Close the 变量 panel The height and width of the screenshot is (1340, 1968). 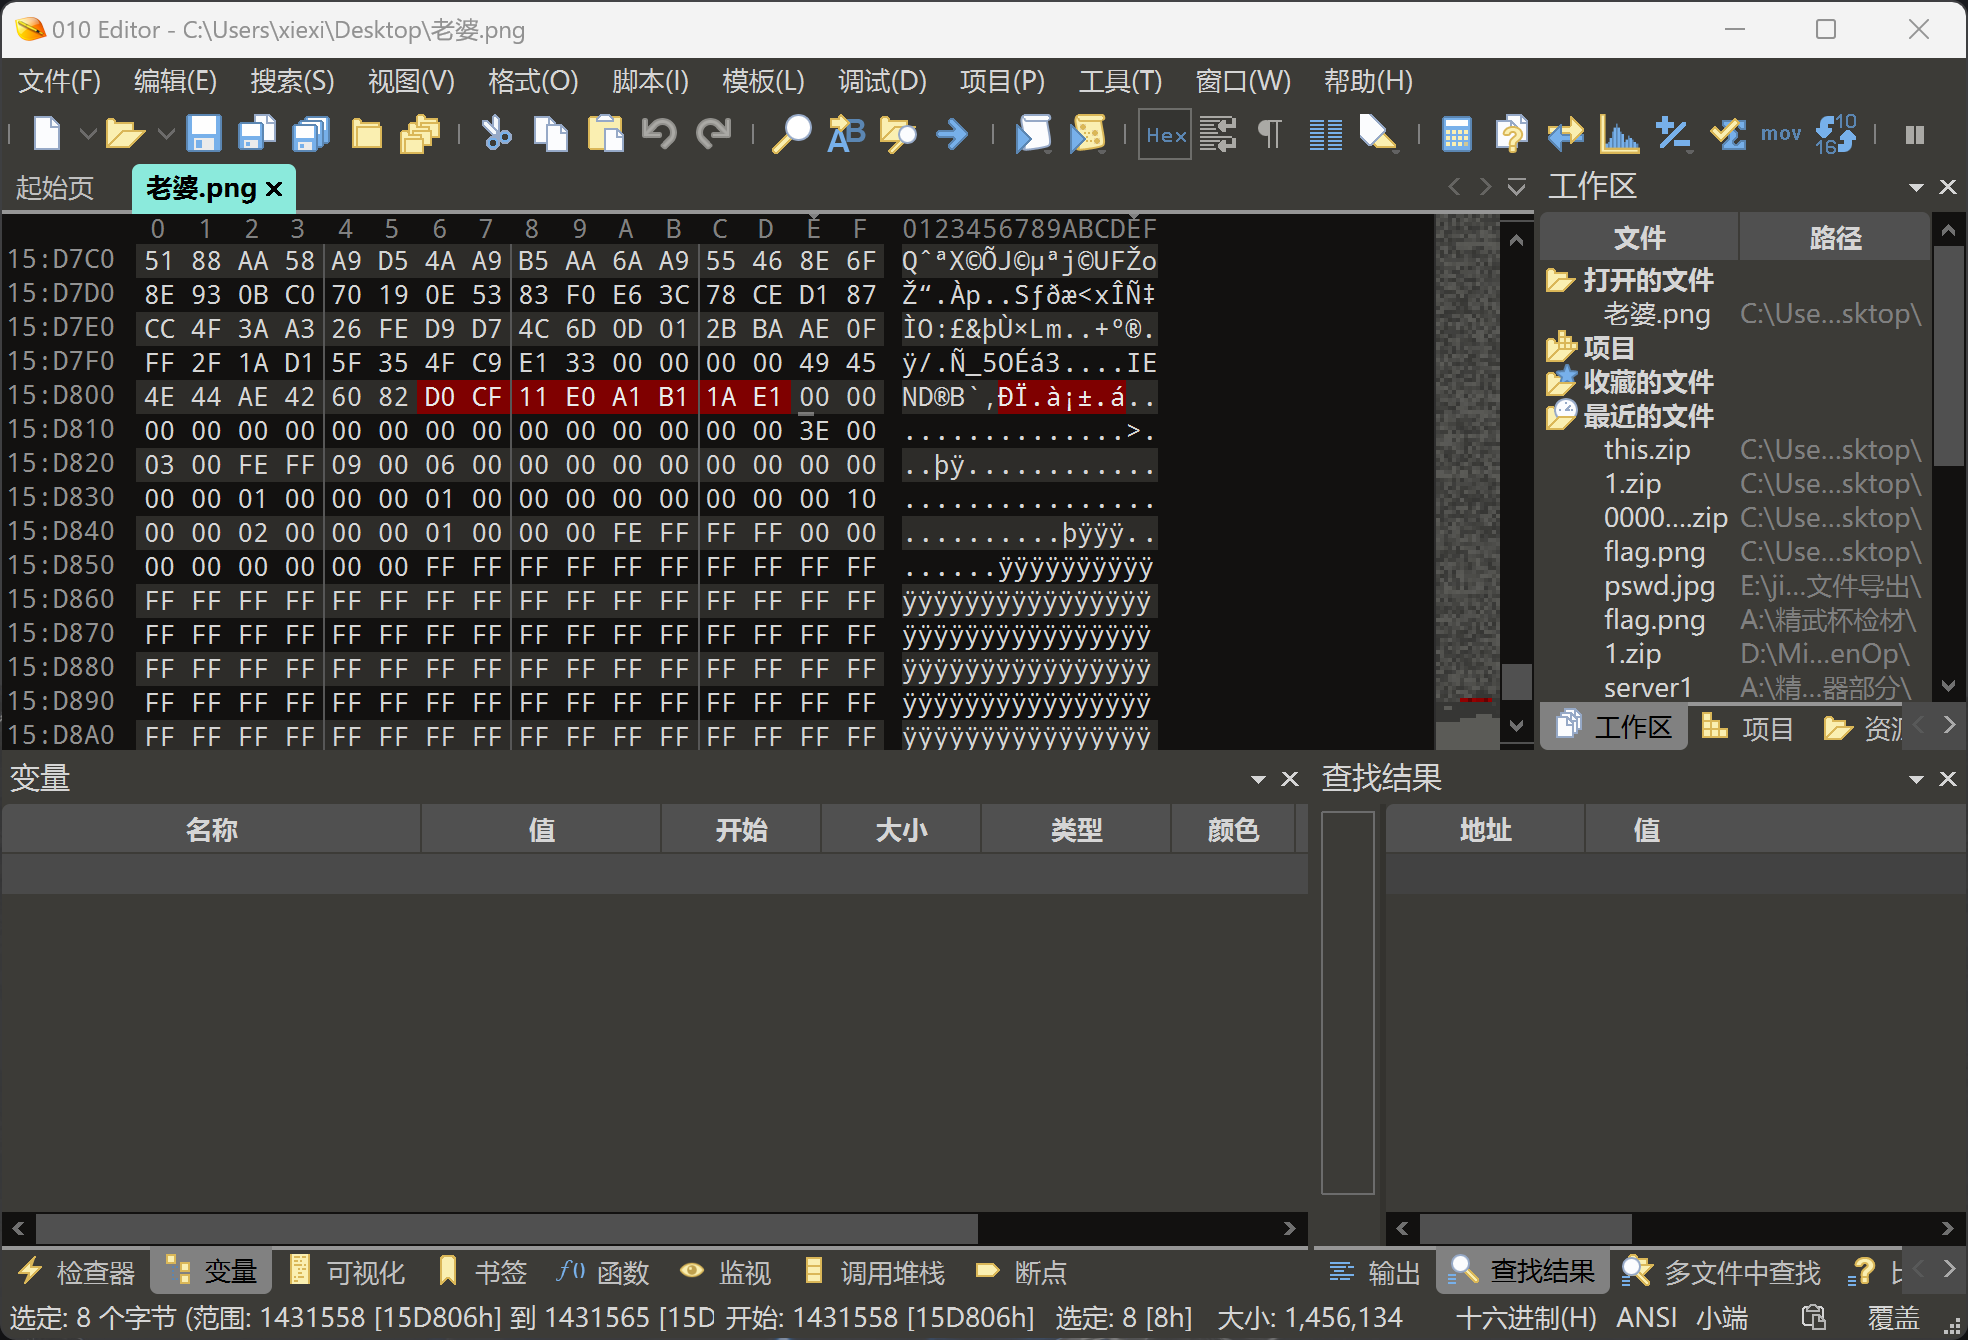coord(1290,779)
